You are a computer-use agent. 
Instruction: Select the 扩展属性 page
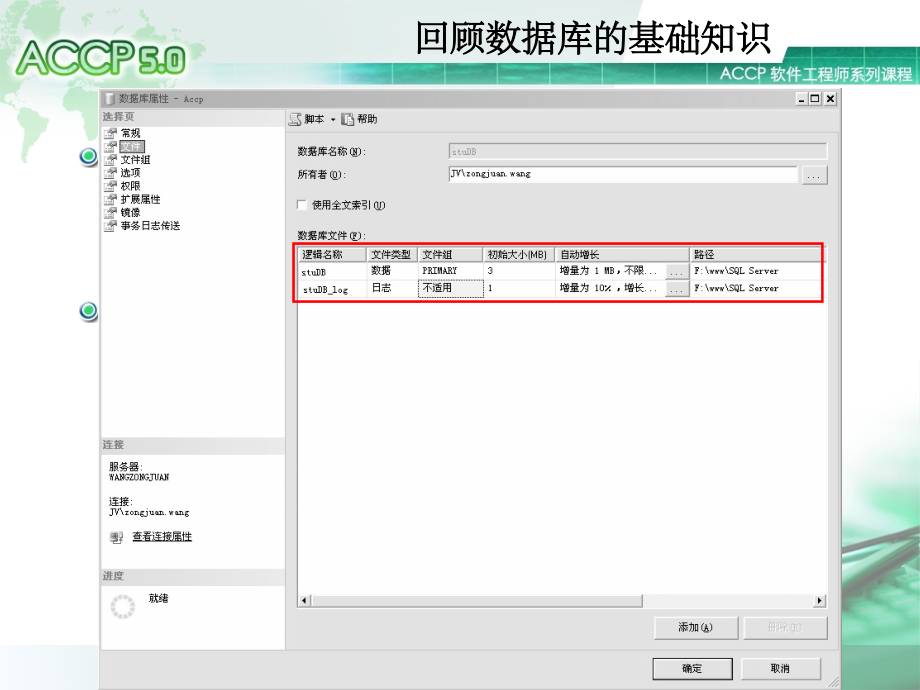[138, 197]
